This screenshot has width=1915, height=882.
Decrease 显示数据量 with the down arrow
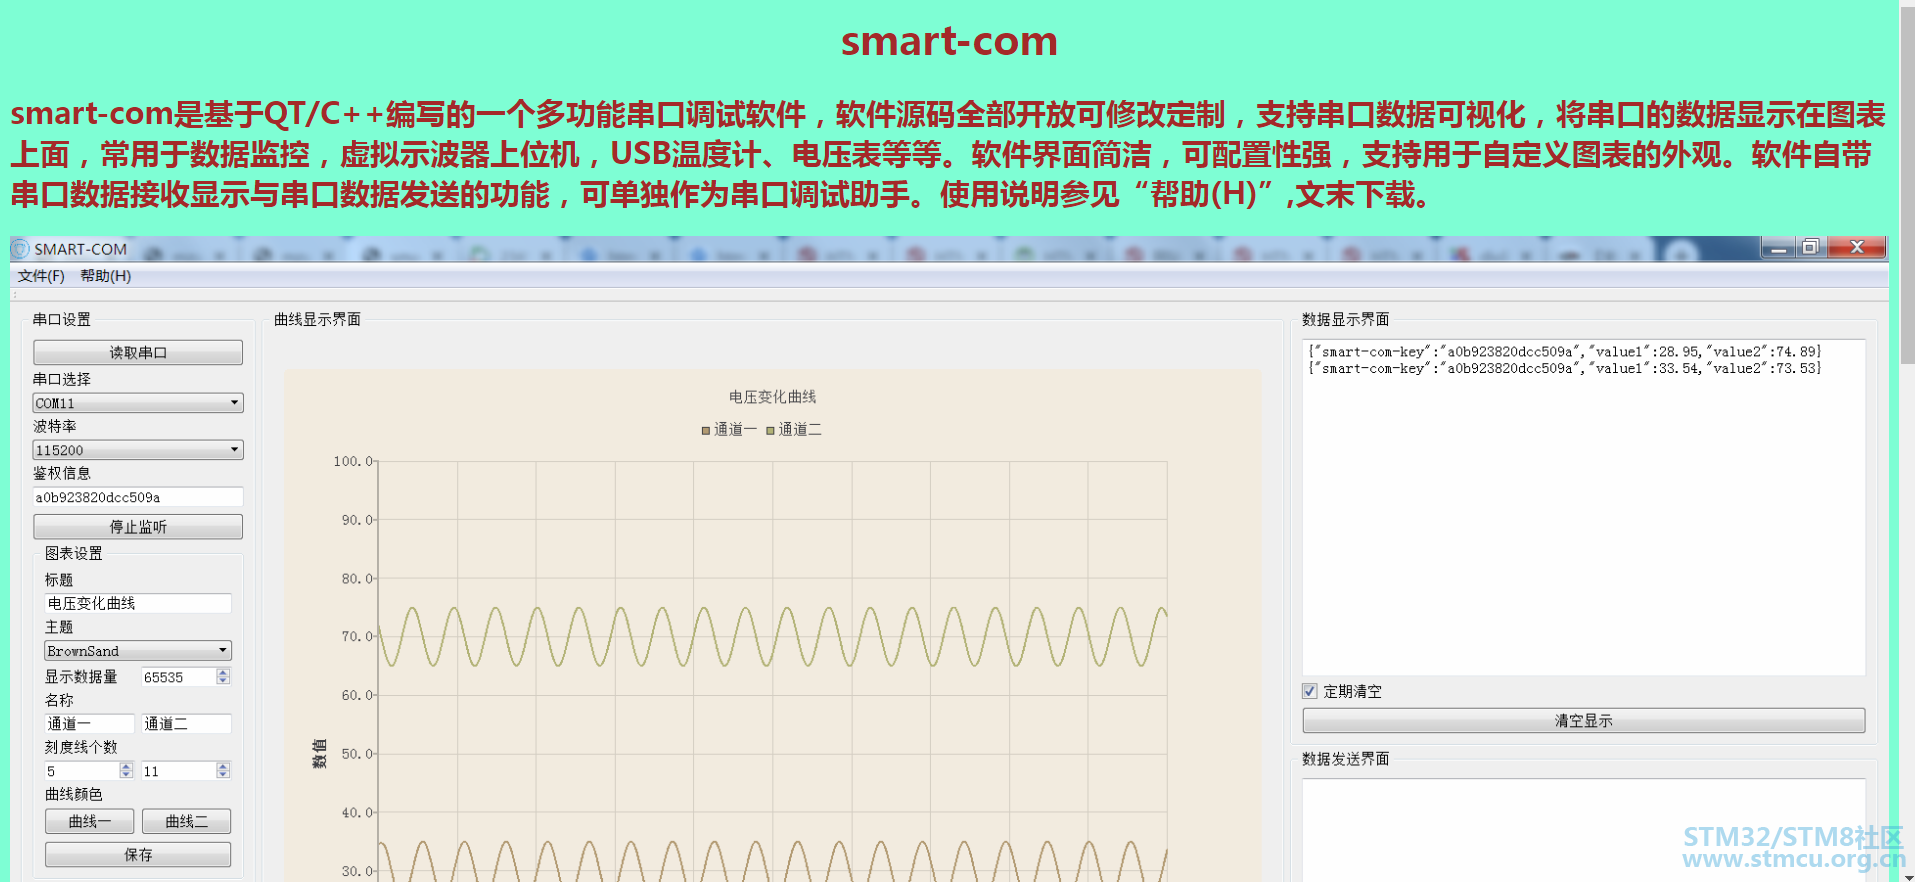pyautogui.click(x=223, y=682)
